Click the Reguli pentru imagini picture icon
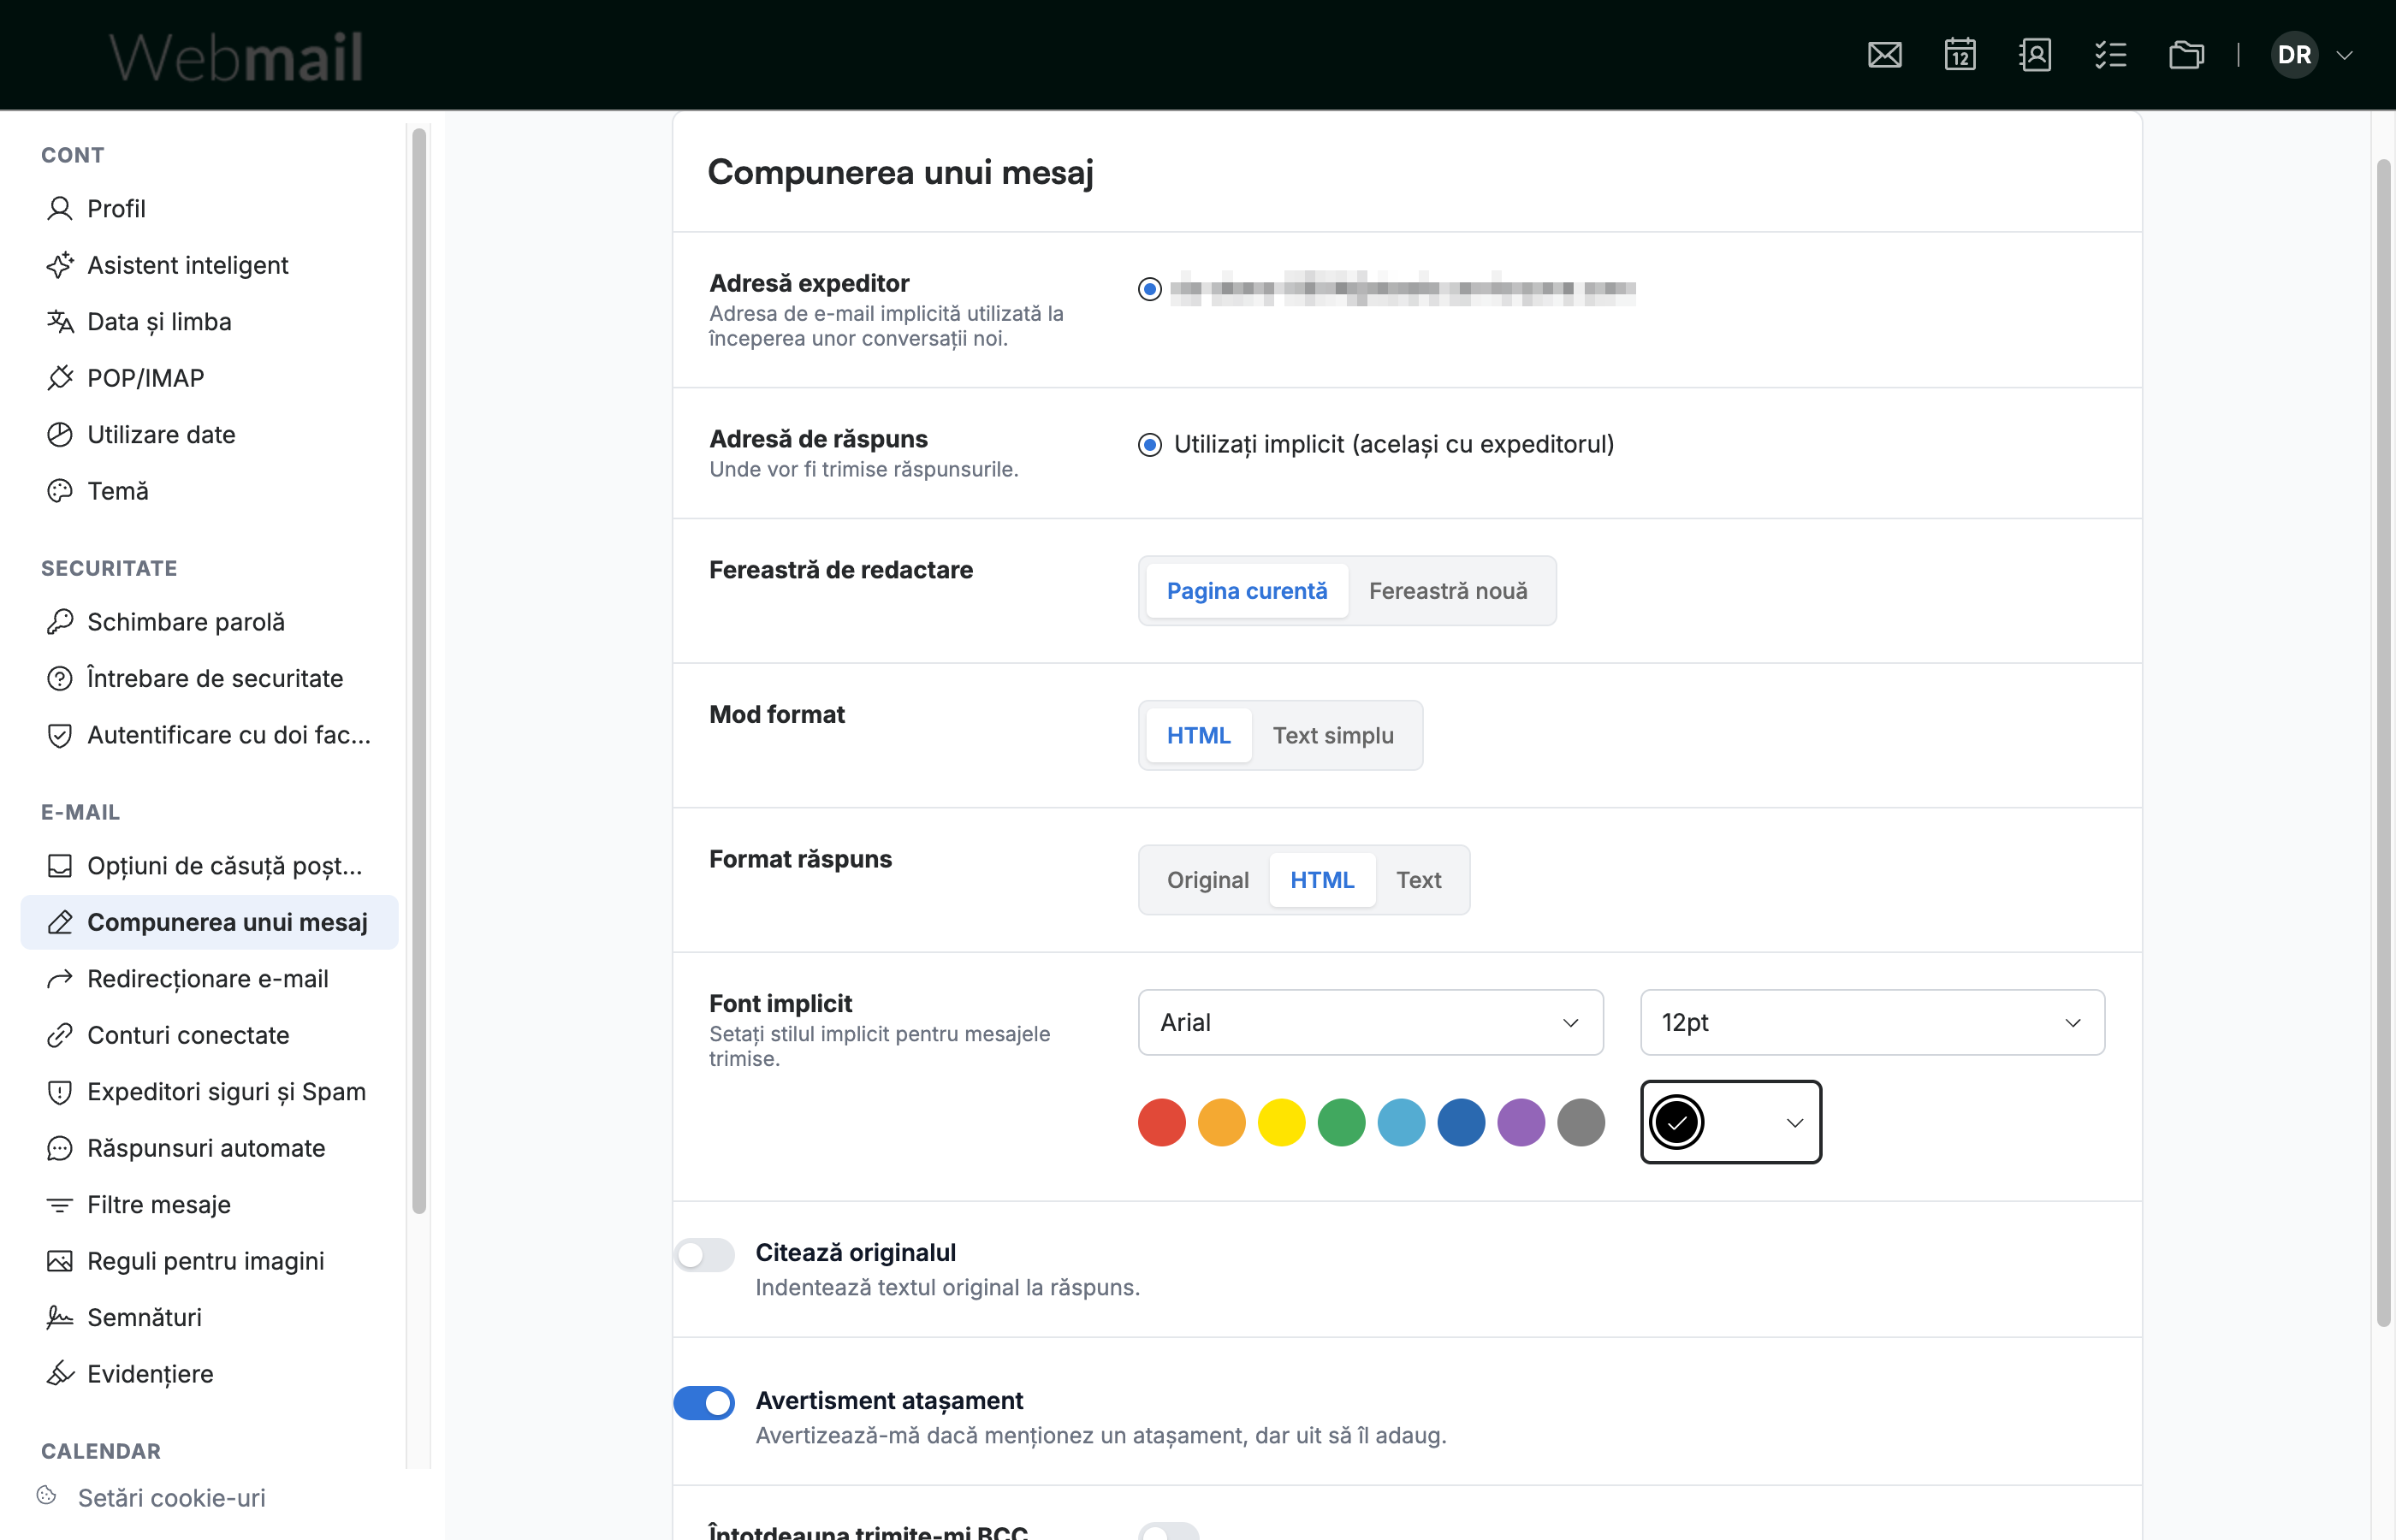This screenshot has width=2396, height=1540. pyautogui.click(x=60, y=1261)
